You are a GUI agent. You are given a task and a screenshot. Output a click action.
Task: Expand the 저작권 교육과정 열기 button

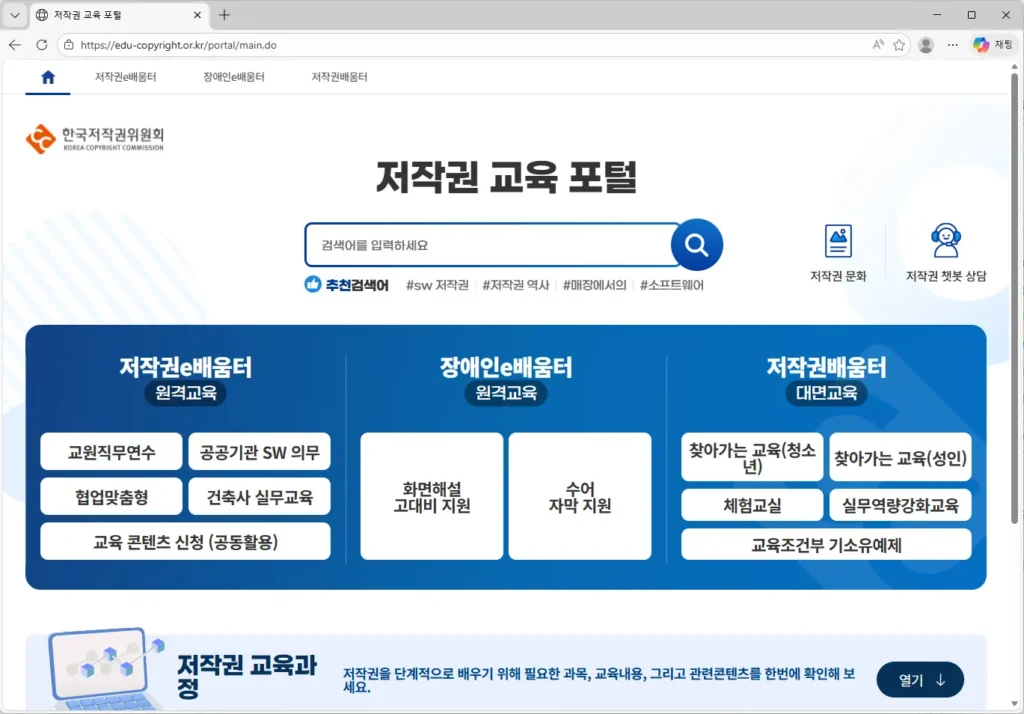tap(920, 680)
